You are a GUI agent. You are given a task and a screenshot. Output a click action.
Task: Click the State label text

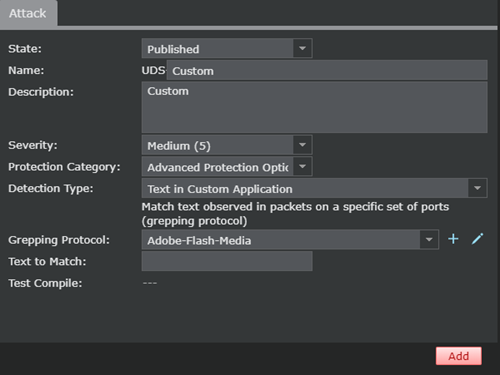25,49
